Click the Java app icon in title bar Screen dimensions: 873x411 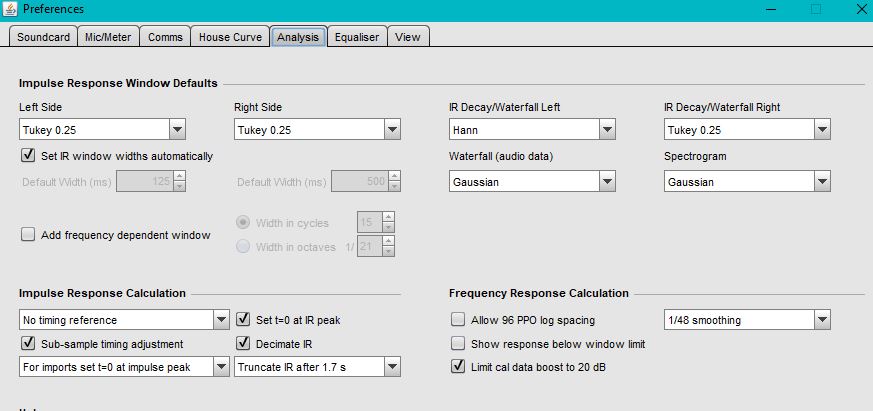(x=10, y=9)
